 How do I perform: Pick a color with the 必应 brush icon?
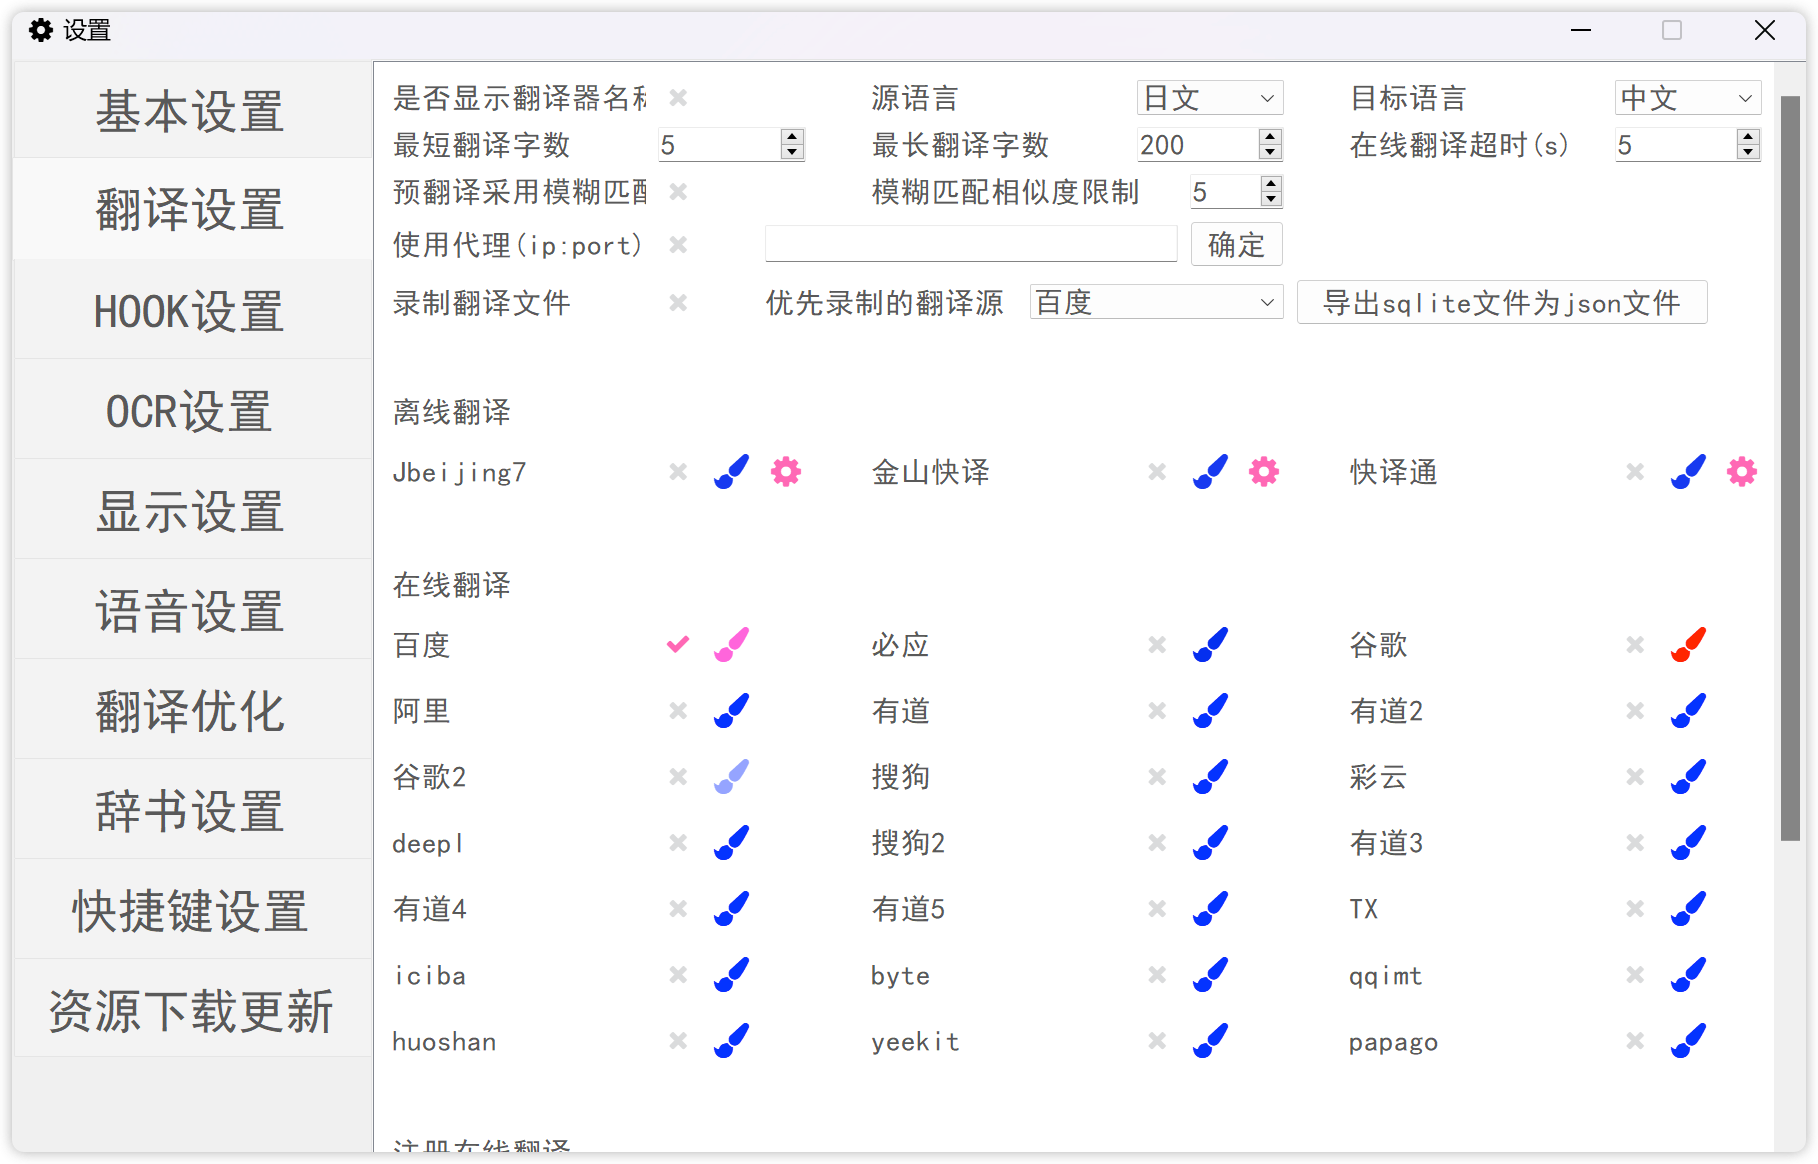pyautogui.click(x=1210, y=645)
